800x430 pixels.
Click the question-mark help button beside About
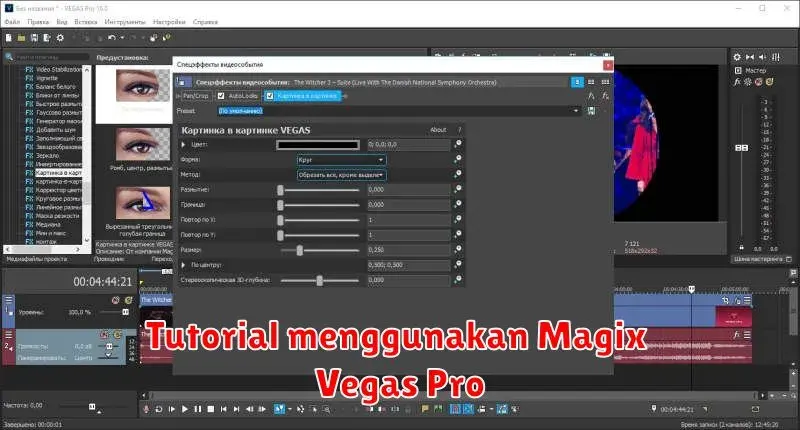coord(459,130)
